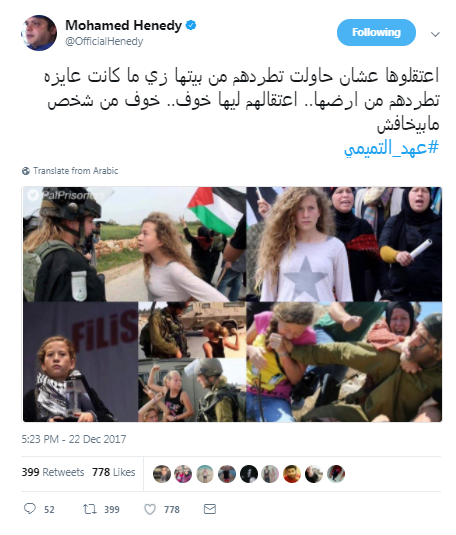Expand the tweet options chevron
This screenshot has height=535, width=456.
click(435, 34)
